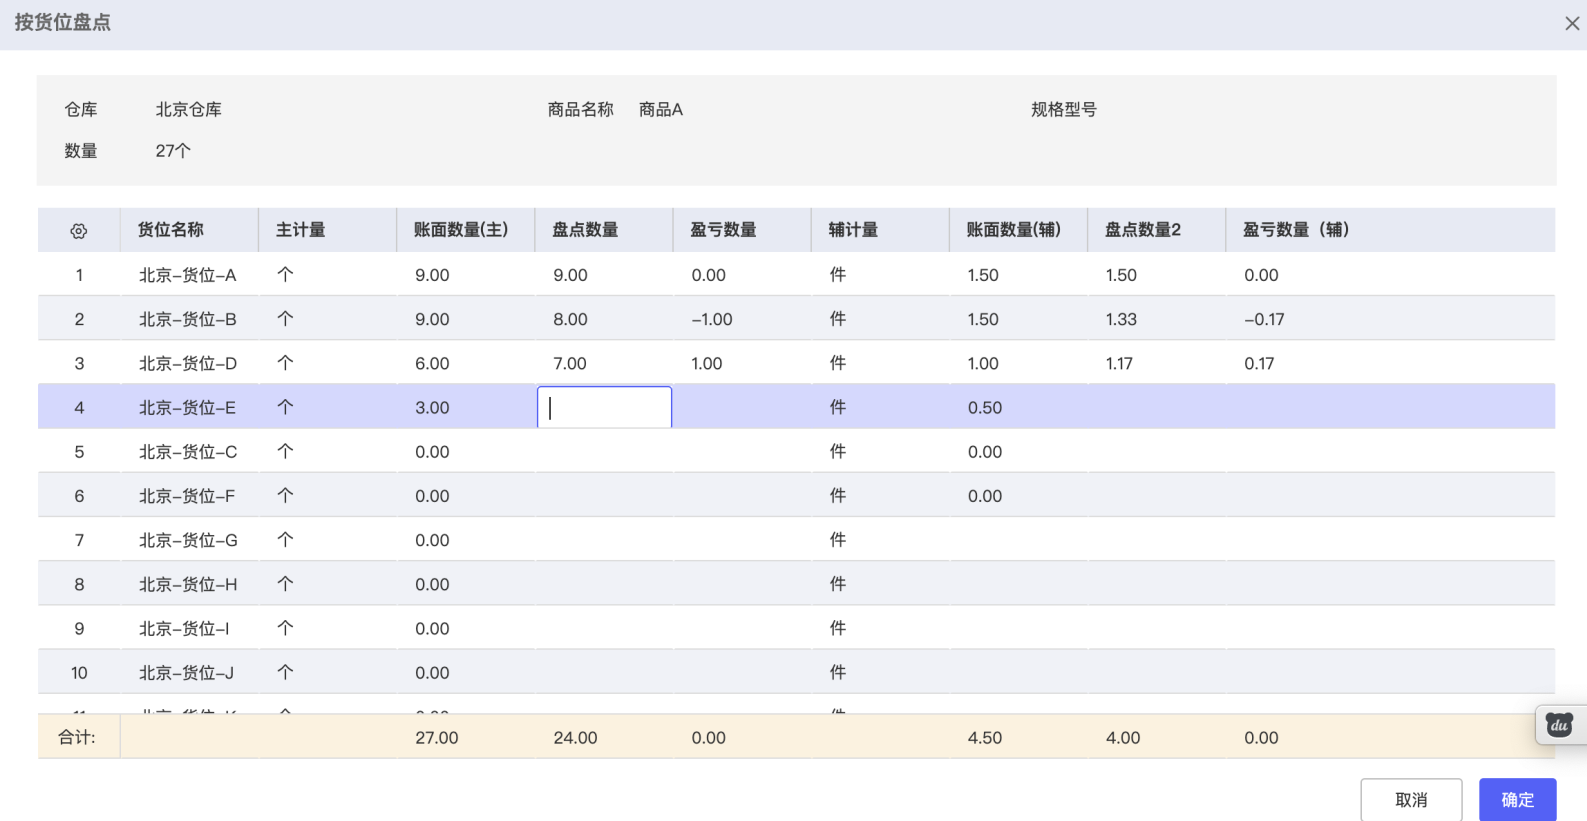Select row 北京-货位-H
This screenshot has width=1587, height=821.
click(188, 585)
